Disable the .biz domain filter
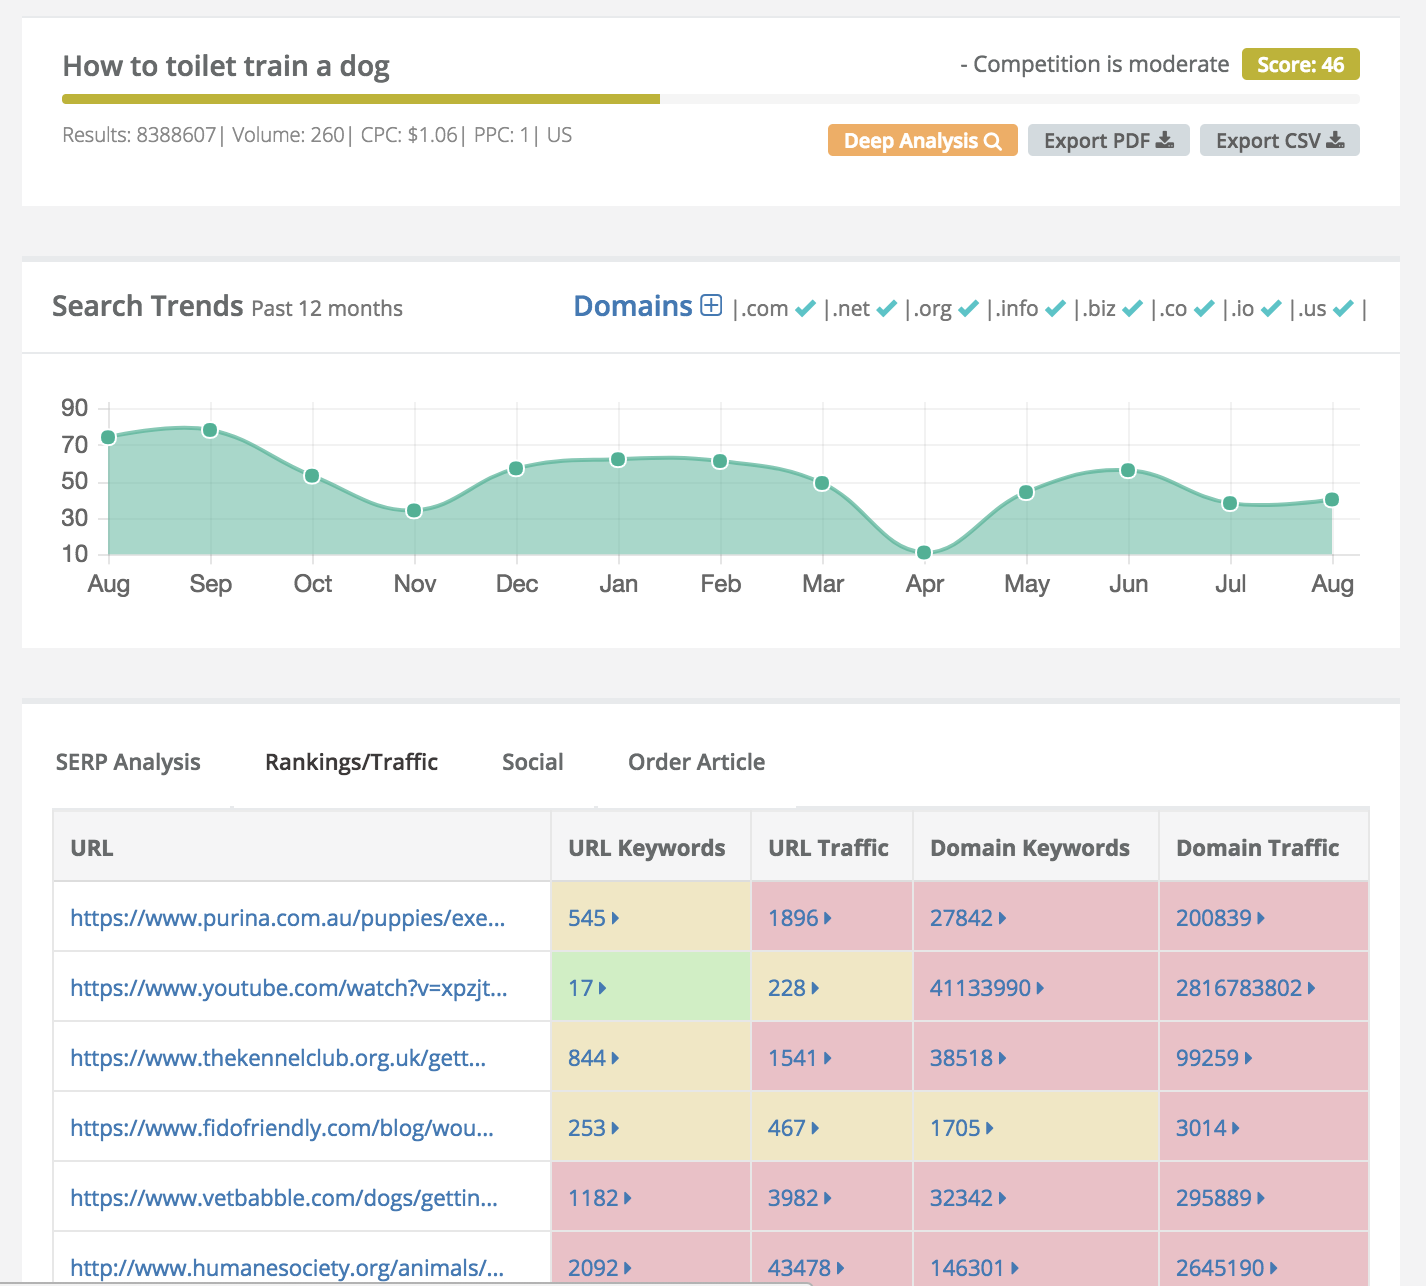Image resolution: width=1426 pixels, height=1286 pixels. coord(1133,308)
